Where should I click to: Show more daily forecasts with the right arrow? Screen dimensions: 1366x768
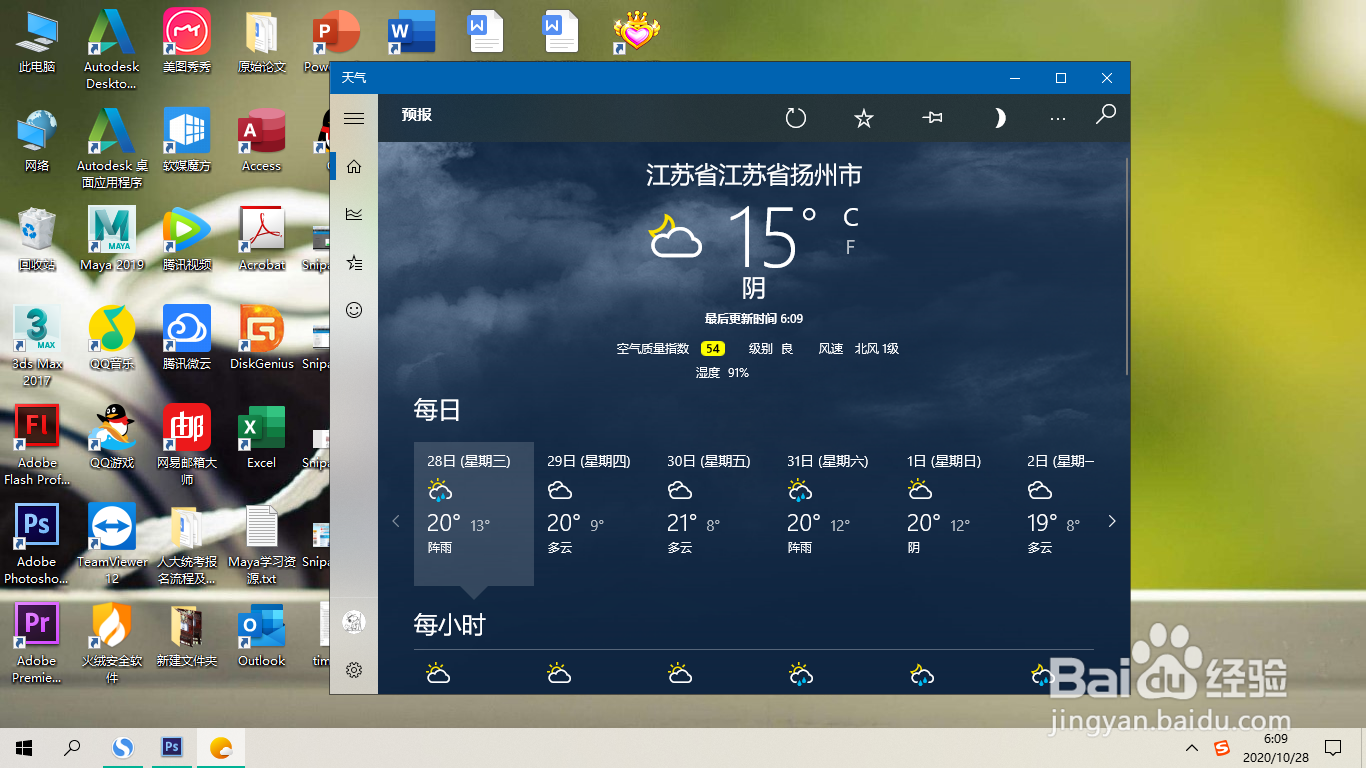(1111, 521)
